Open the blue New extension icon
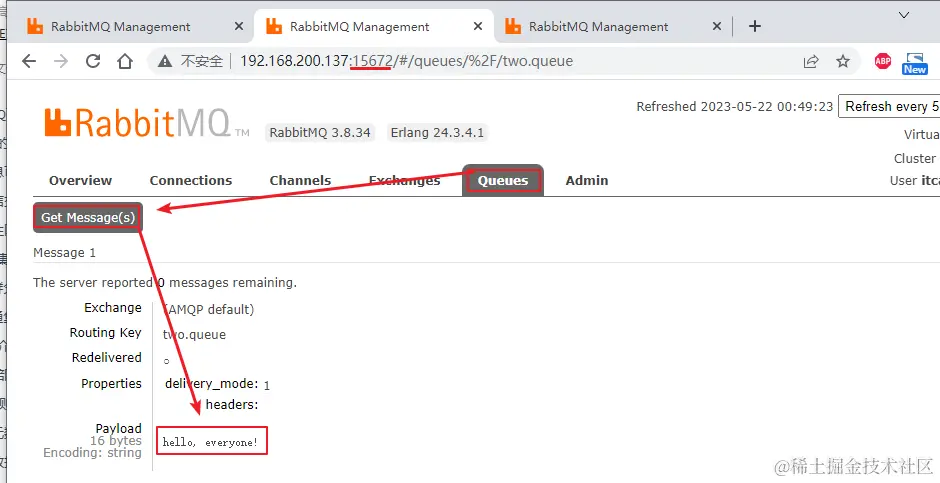This screenshot has height=483, width=940. [915, 63]
